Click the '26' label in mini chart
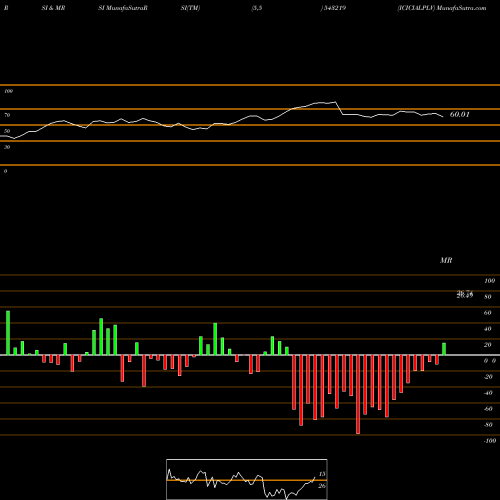This screenshot has width=500, height=500. (x=322, y=486)
